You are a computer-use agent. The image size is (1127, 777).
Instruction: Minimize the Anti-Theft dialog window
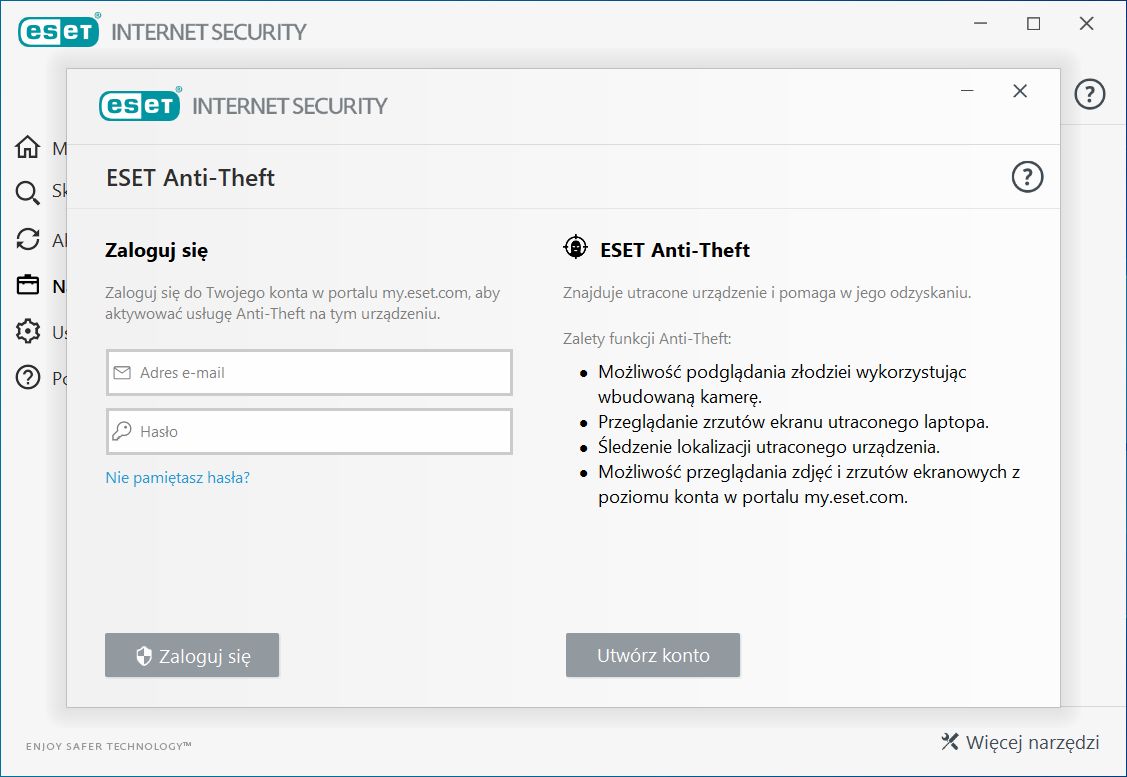point(967,91)
